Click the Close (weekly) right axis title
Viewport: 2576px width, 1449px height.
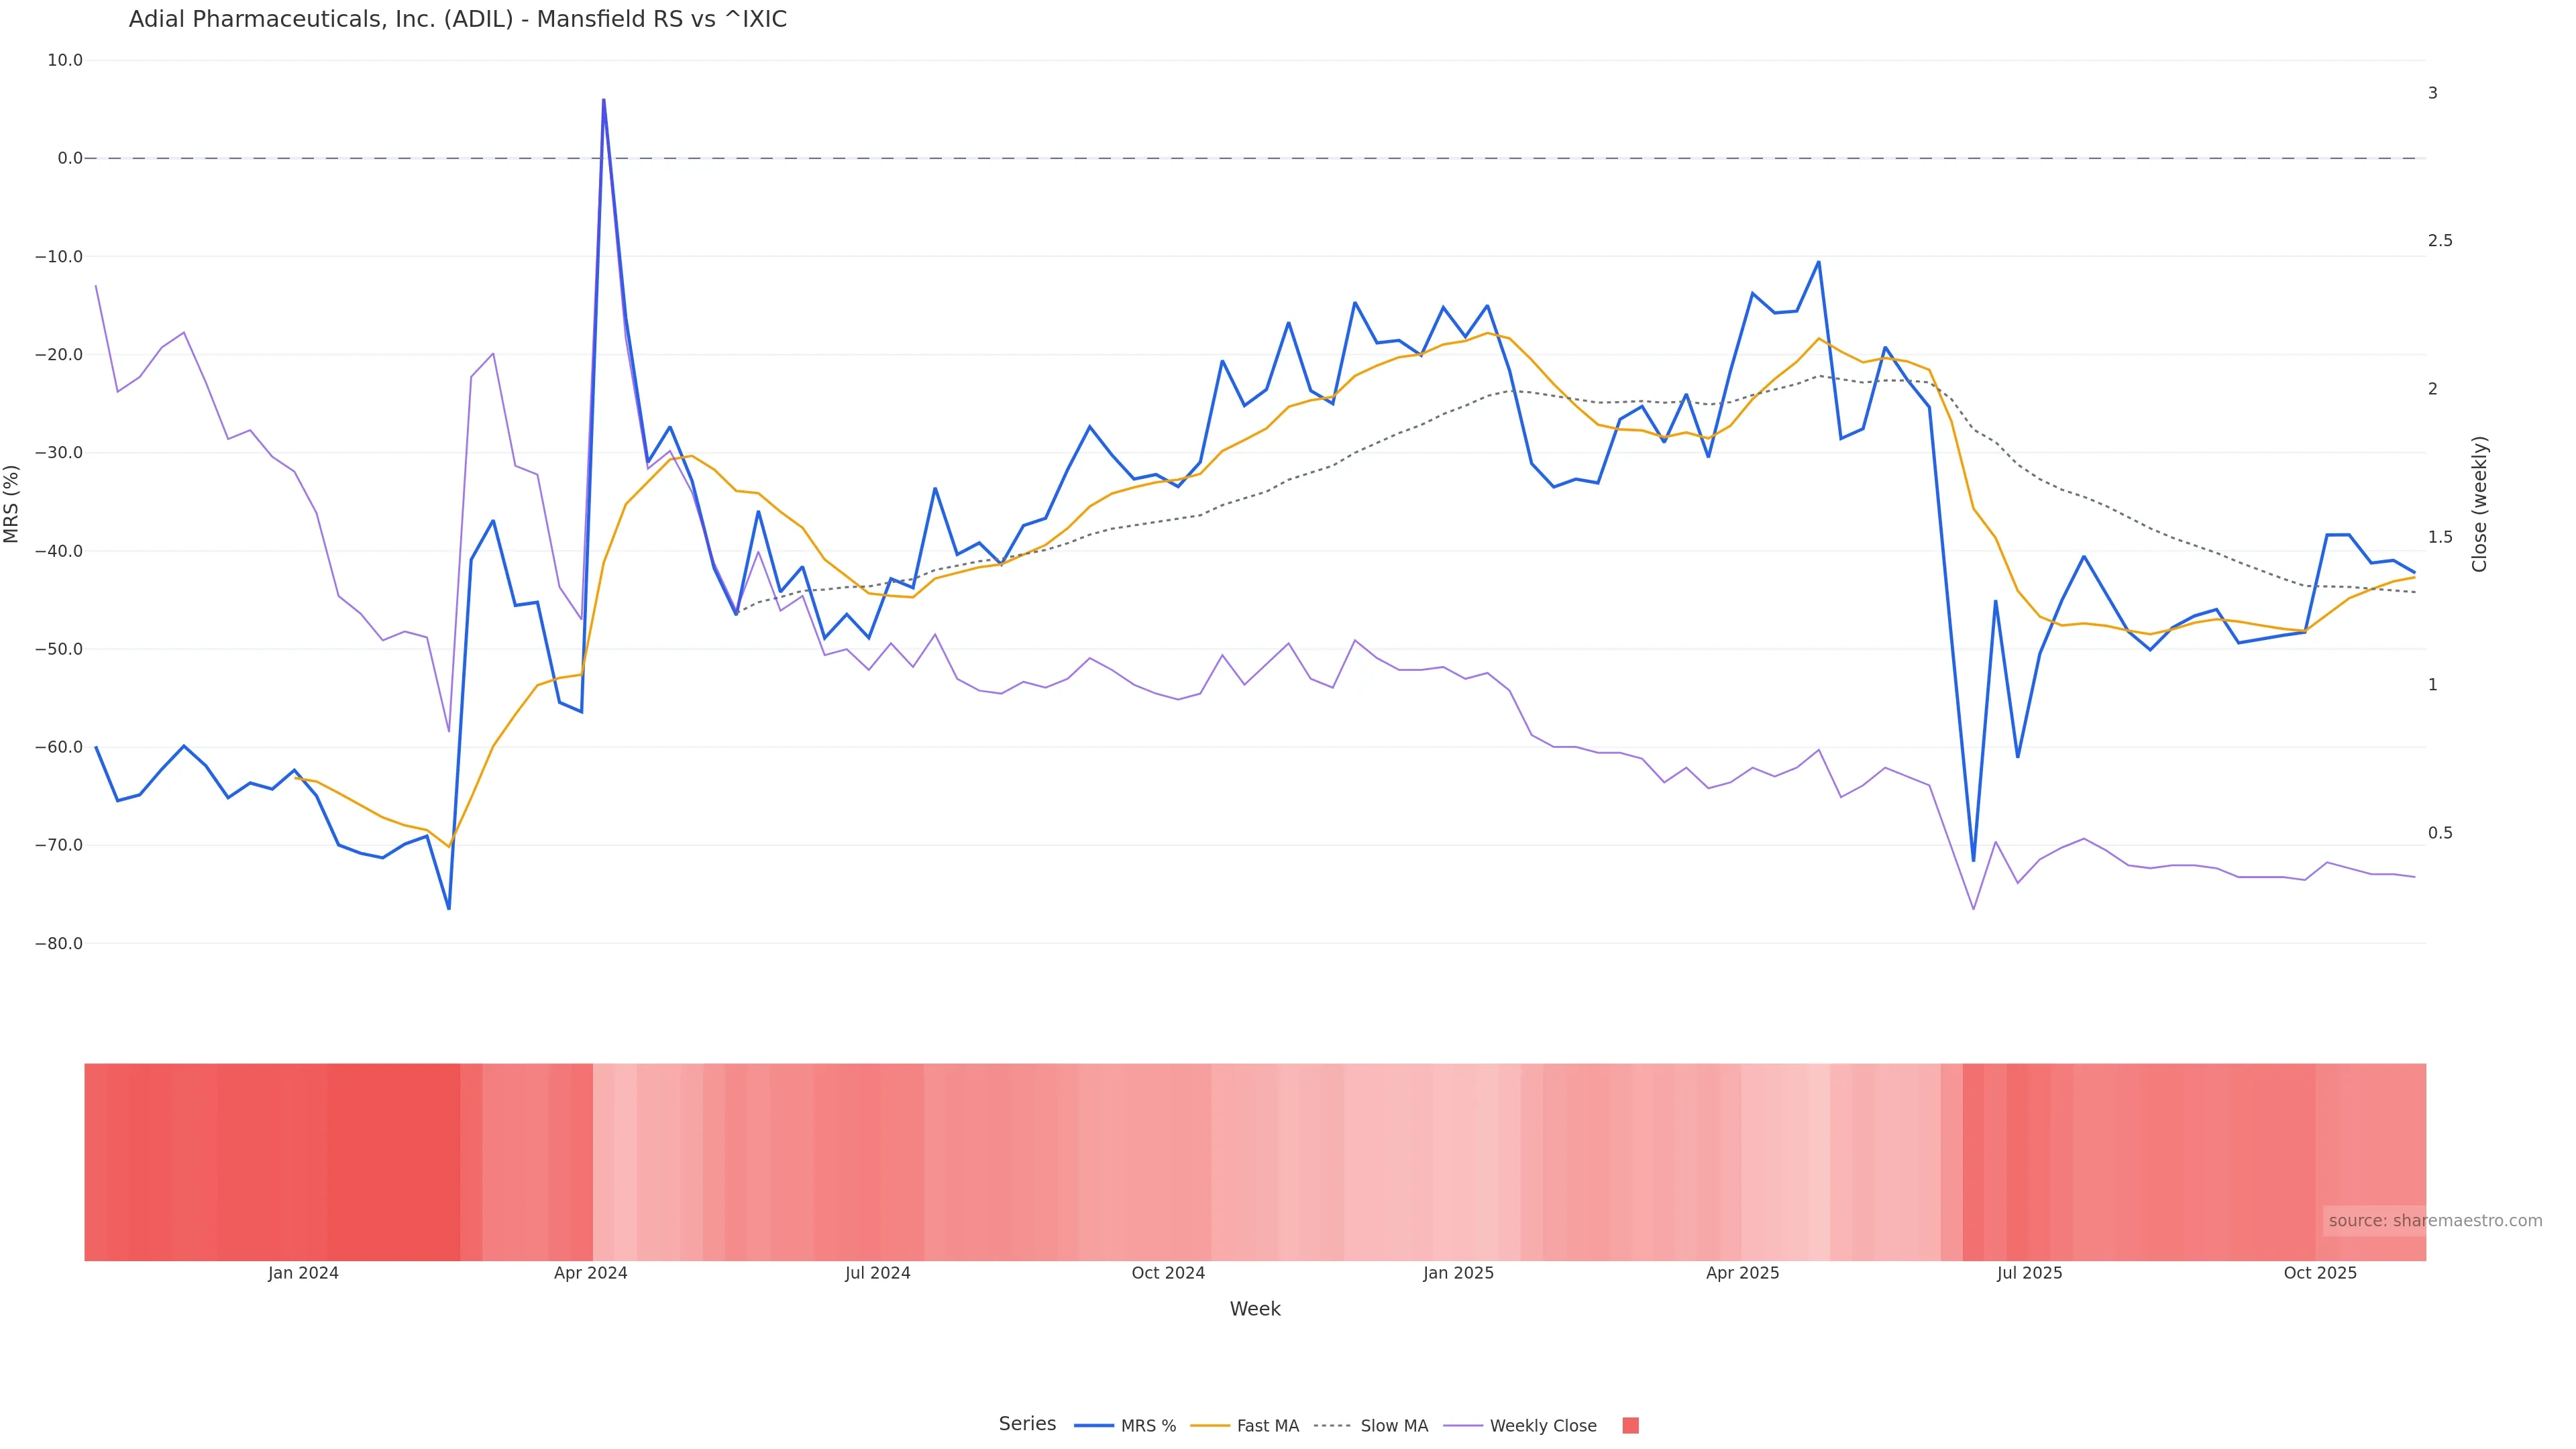(x=2479, y=503)
